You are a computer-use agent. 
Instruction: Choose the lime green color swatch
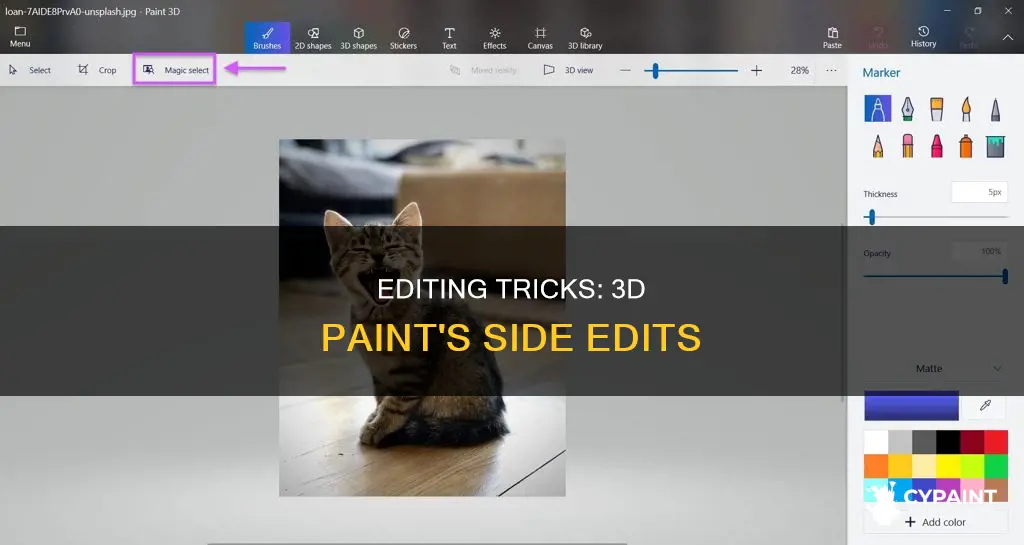[x=972, y=466]
